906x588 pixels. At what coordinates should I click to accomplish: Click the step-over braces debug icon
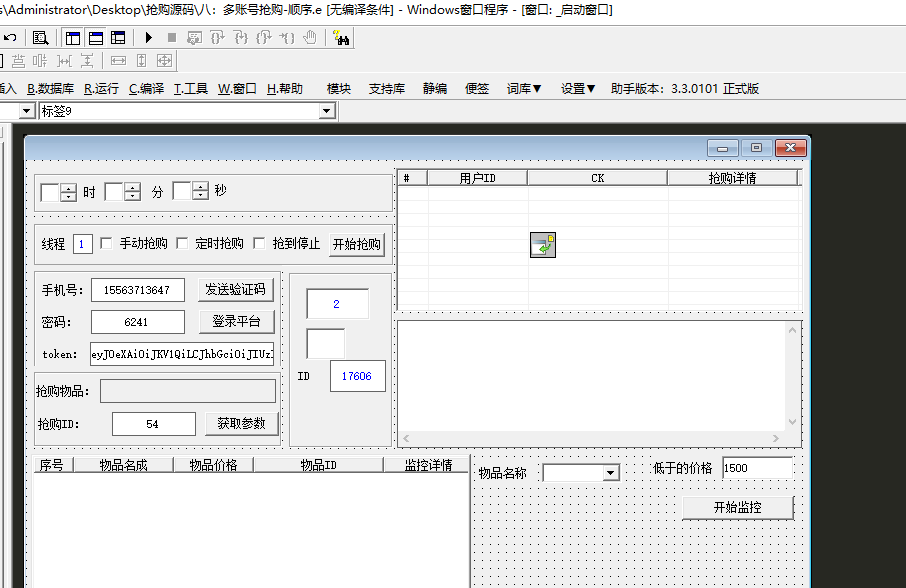pyautogui.click(x=217, y=38)
